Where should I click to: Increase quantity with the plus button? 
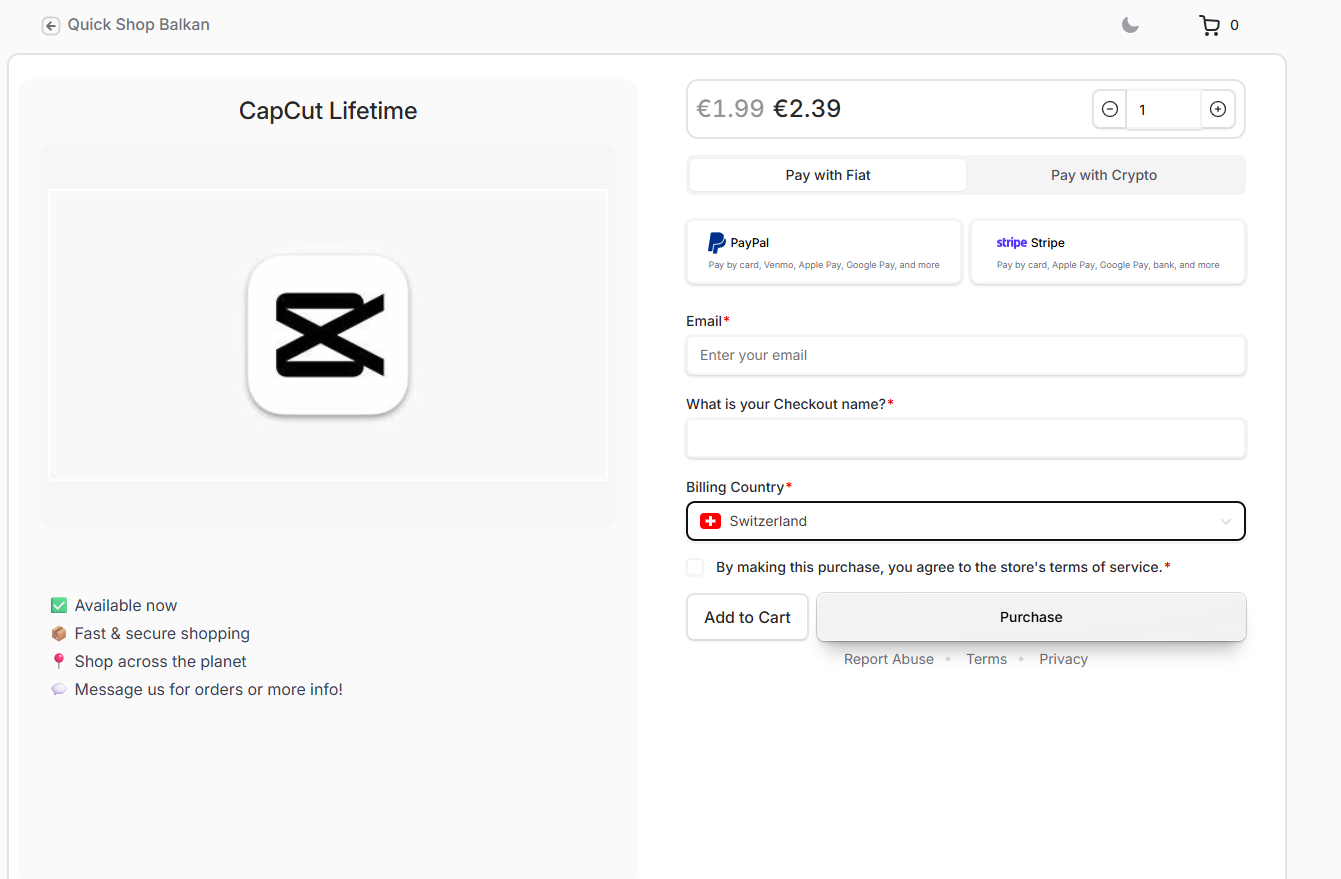coord(1218,110)
